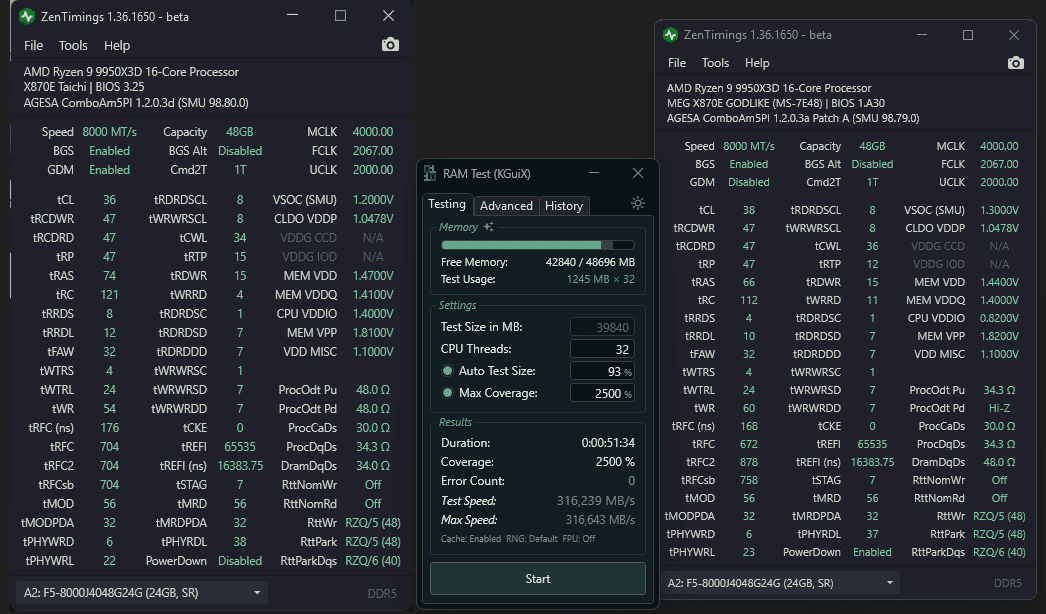Switch to the Advanced tab in RAM Test
This screenshot has height=614, width=1046.
506,206
